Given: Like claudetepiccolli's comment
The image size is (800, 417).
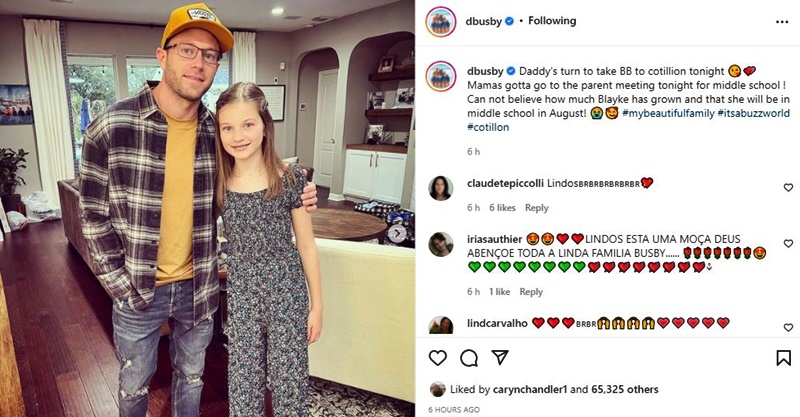Looking at the screenshot, I should [788, 187].
